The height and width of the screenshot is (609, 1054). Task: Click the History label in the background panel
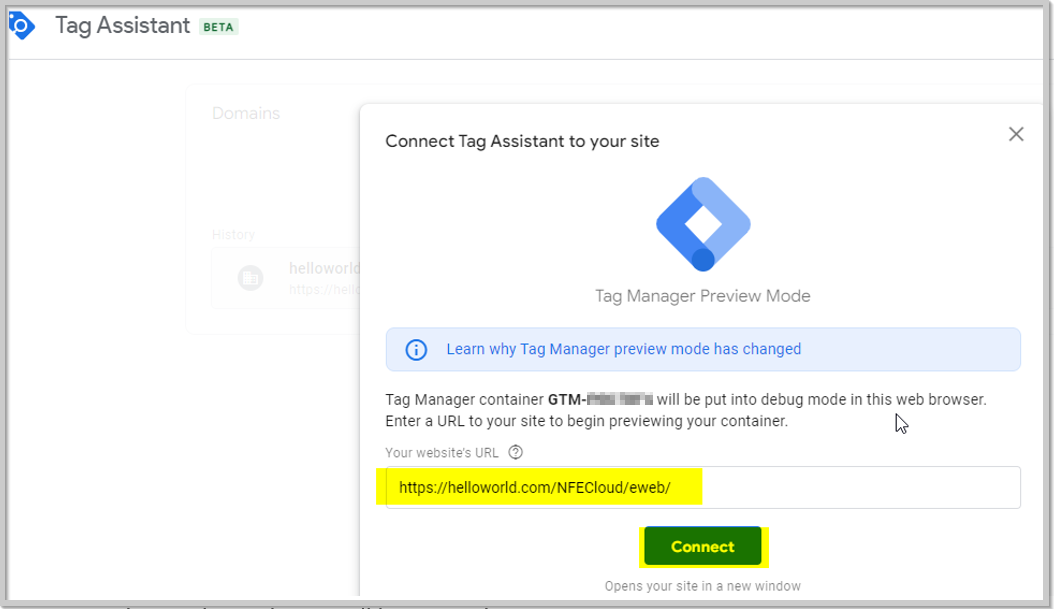point(233,235)
